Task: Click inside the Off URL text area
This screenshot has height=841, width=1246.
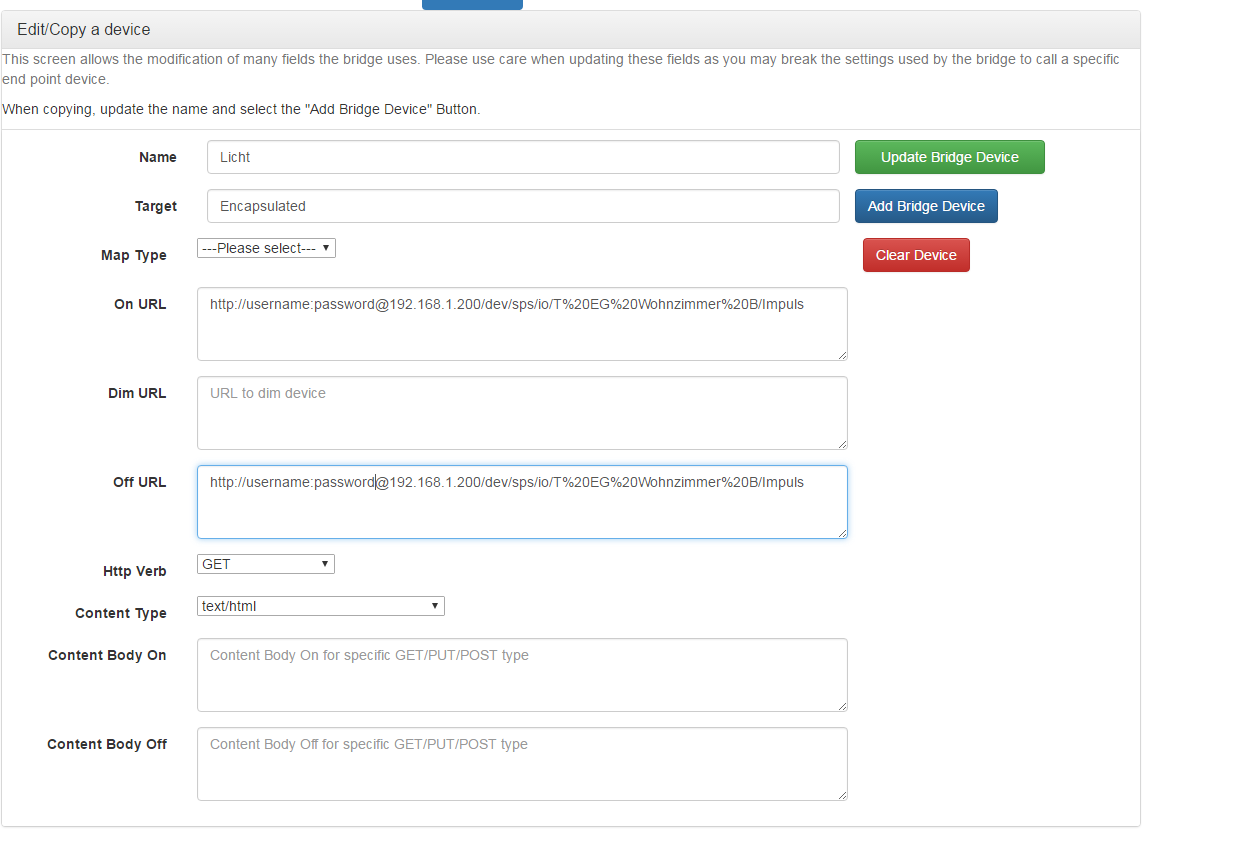Action: (522, 502)
